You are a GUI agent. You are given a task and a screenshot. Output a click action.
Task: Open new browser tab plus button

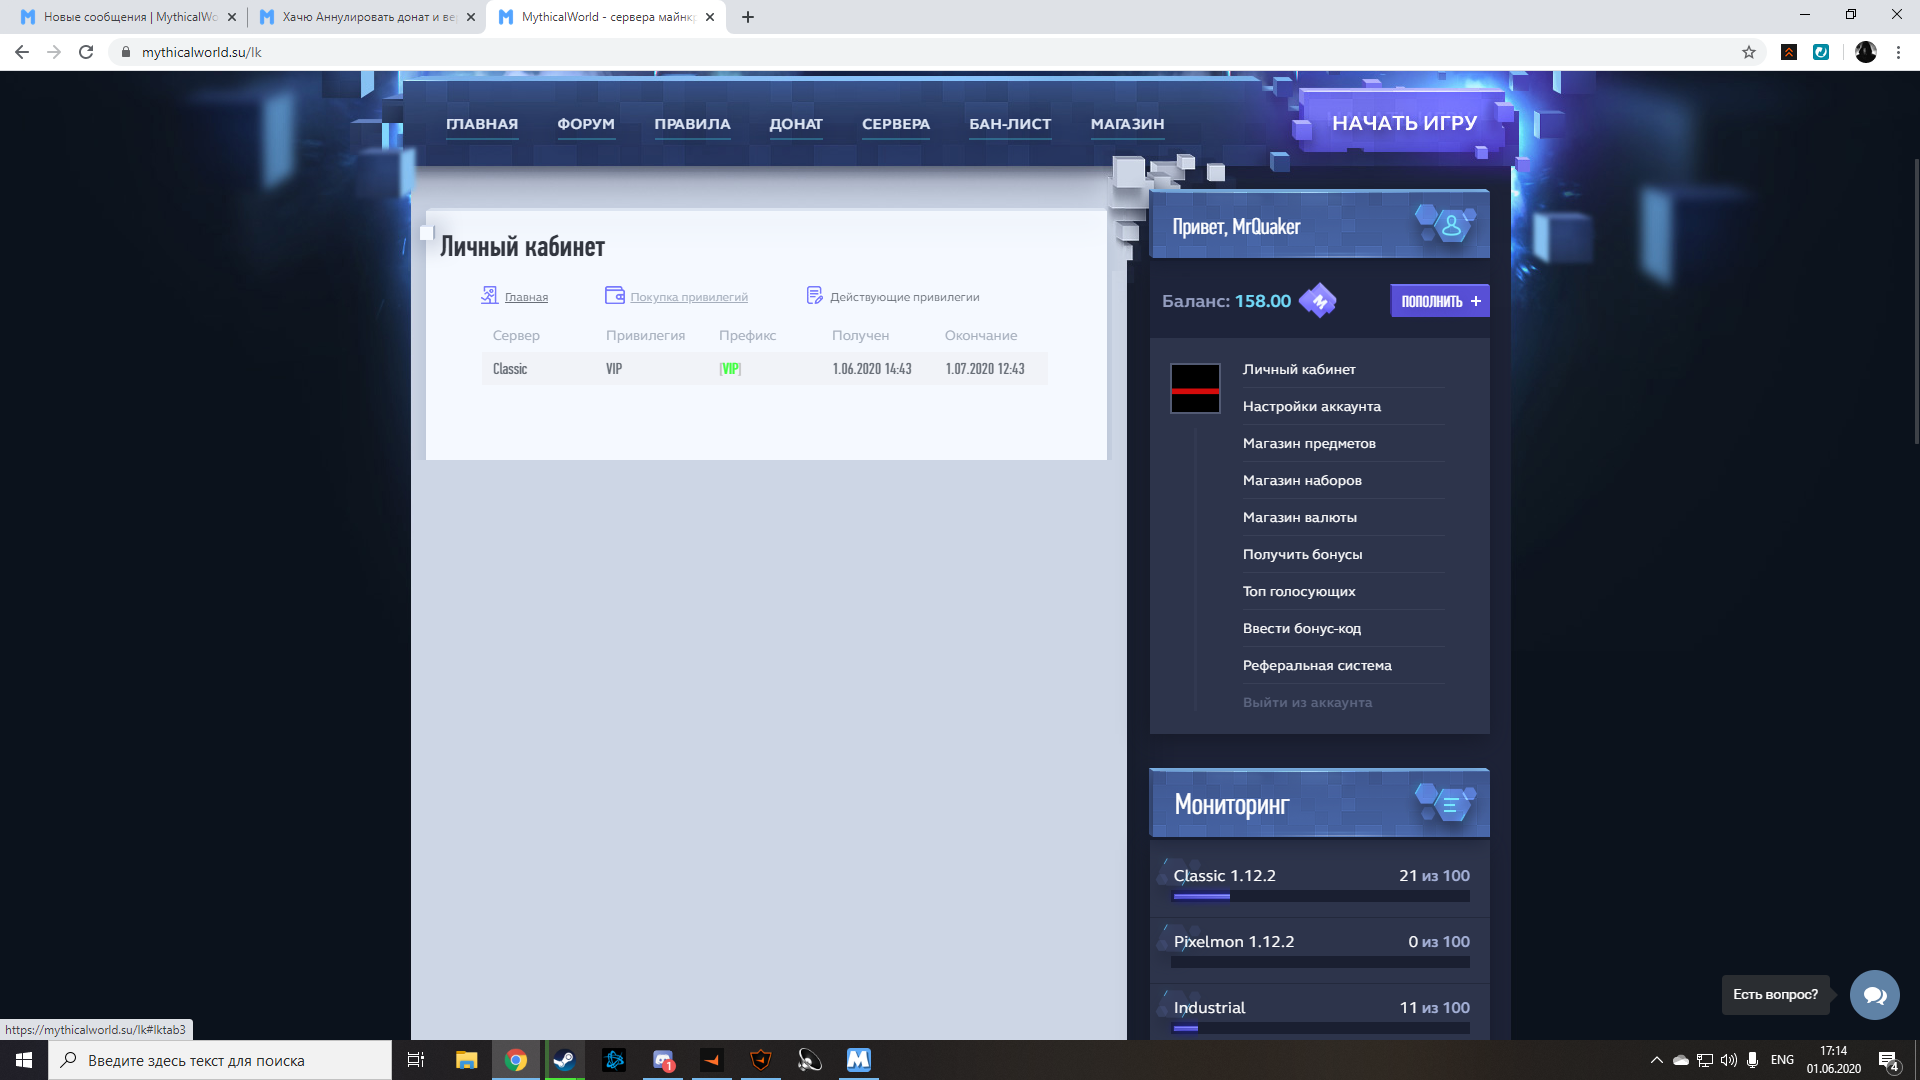(x=748, y=17)
